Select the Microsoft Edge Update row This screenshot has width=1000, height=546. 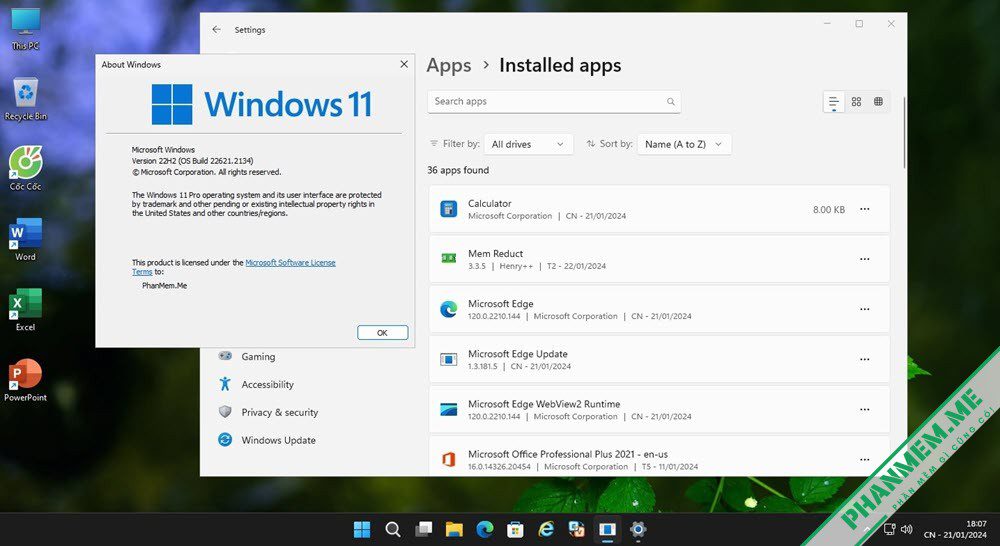point(659,359)
